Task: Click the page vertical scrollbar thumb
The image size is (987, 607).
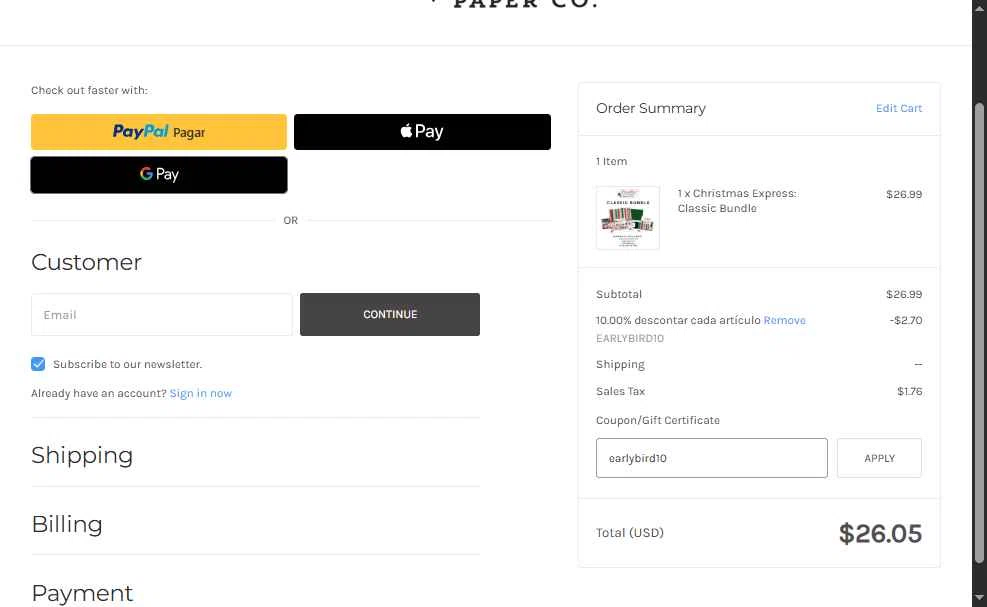Action: [979, 332]
